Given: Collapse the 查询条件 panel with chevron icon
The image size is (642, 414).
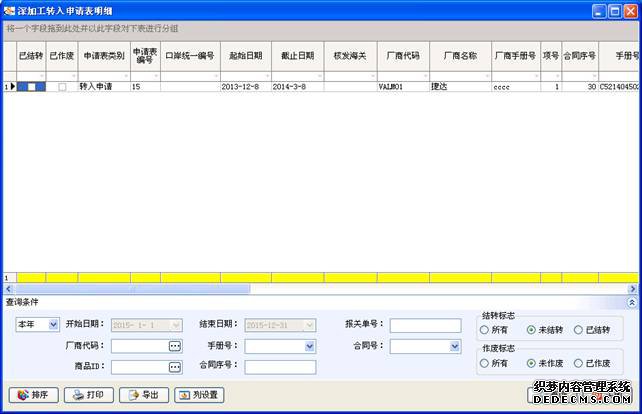Looking at the screenshot, I should [631, 301].
